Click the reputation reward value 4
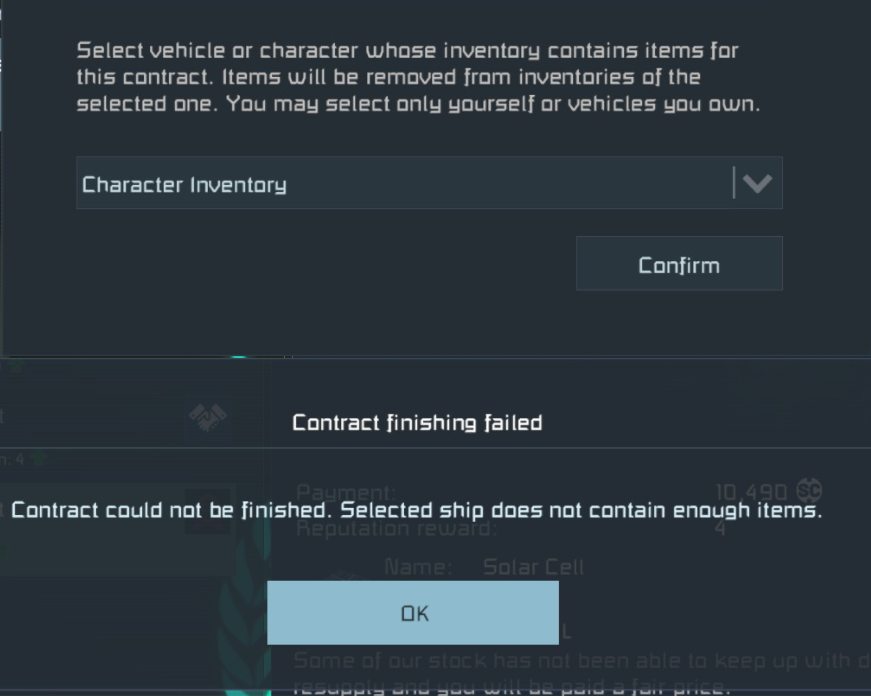Viewport: 871px width, 696px height. click(720, 528)
